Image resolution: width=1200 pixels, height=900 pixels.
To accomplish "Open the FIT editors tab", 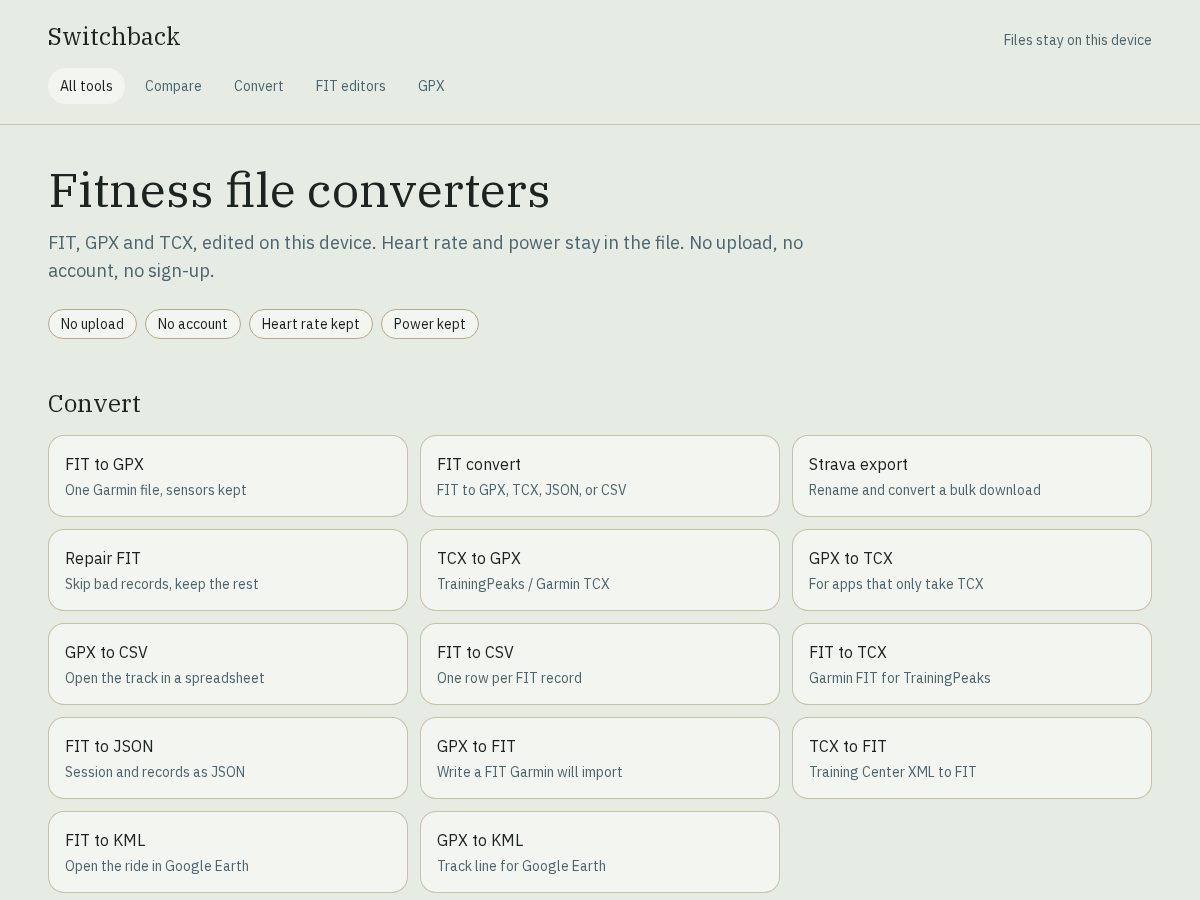I will pyautogui.click(x=351, y=86).
